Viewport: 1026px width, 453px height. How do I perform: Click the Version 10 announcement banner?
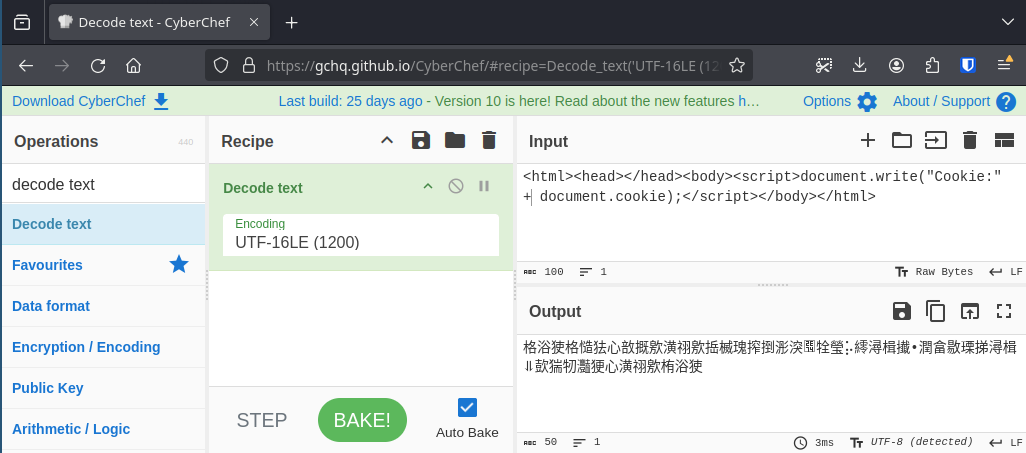(x=519, y=101)
